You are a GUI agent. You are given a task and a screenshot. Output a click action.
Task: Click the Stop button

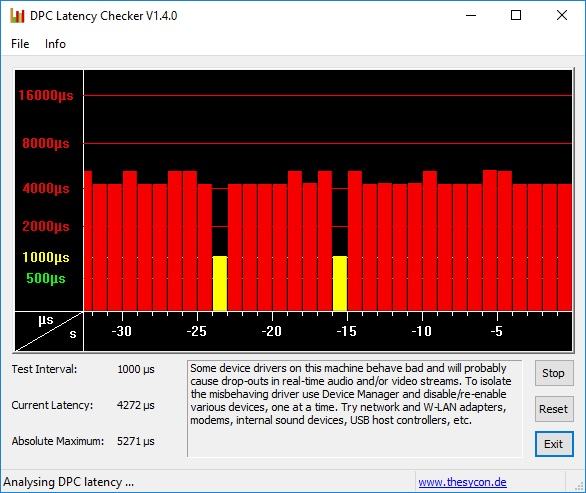(554, 373)
